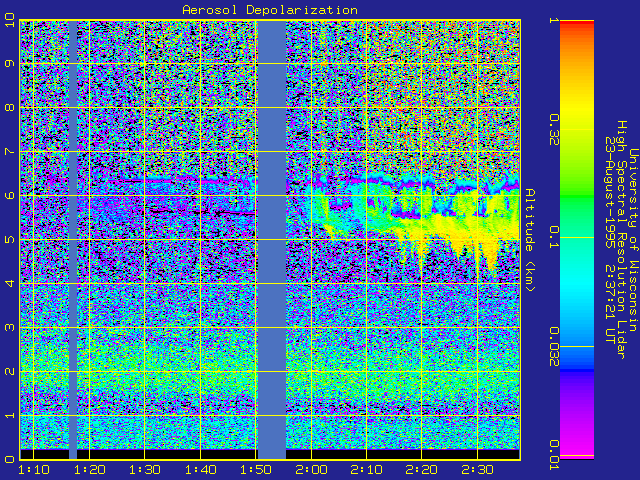640x480 pixels.
Task: Click the colorbar label 0.01
Action: coord(553,455)
